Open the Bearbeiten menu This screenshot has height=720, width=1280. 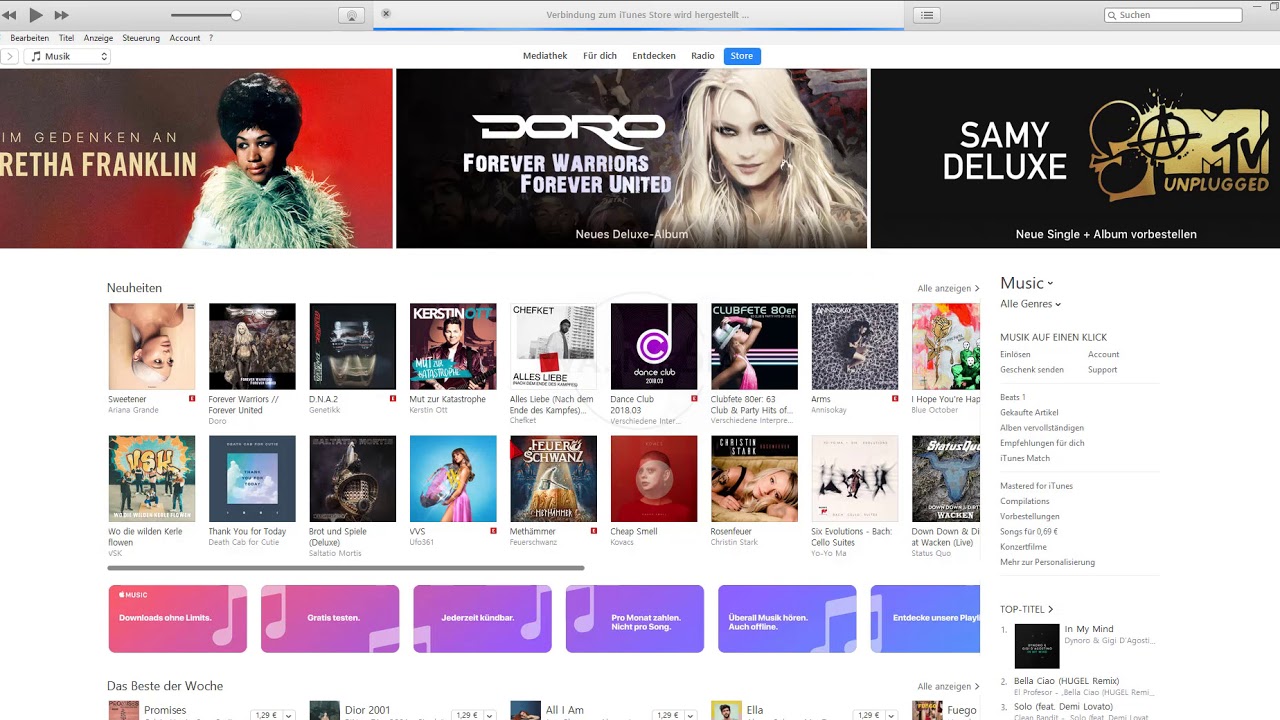coord(30,38)
